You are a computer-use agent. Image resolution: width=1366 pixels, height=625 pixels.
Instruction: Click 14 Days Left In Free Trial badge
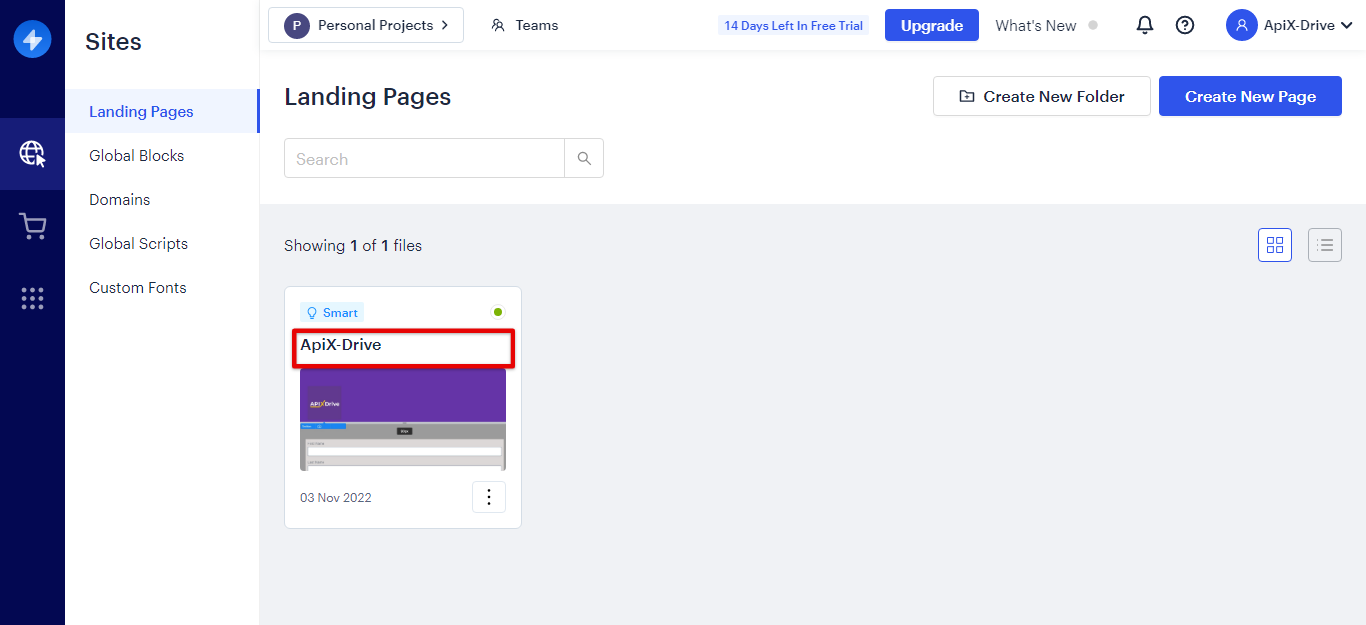coord(793,26)
